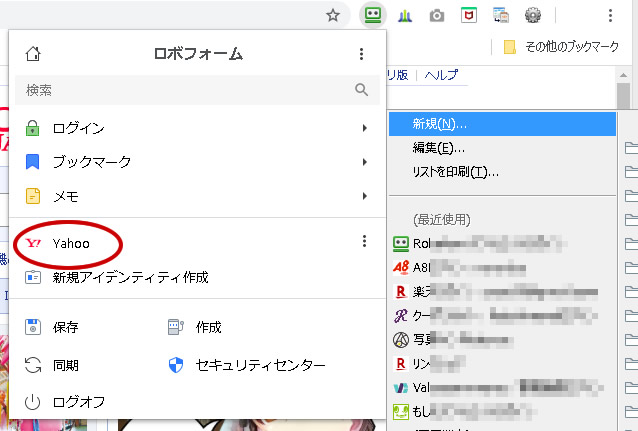The image size is (638, 431).
Task: Open the recent リン login entry
Action: (x=503, y=363)
